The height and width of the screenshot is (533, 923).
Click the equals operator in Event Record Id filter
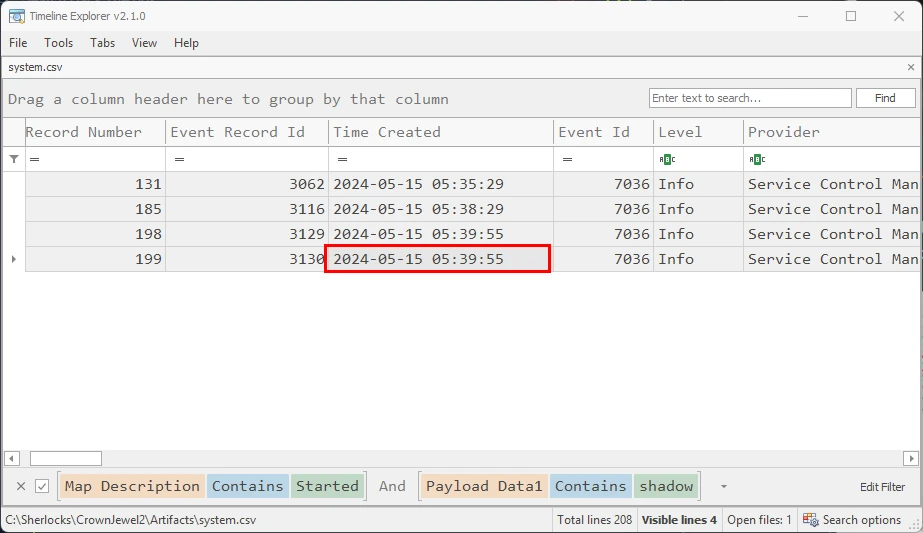pyautogui.click(x=180, y=160)
